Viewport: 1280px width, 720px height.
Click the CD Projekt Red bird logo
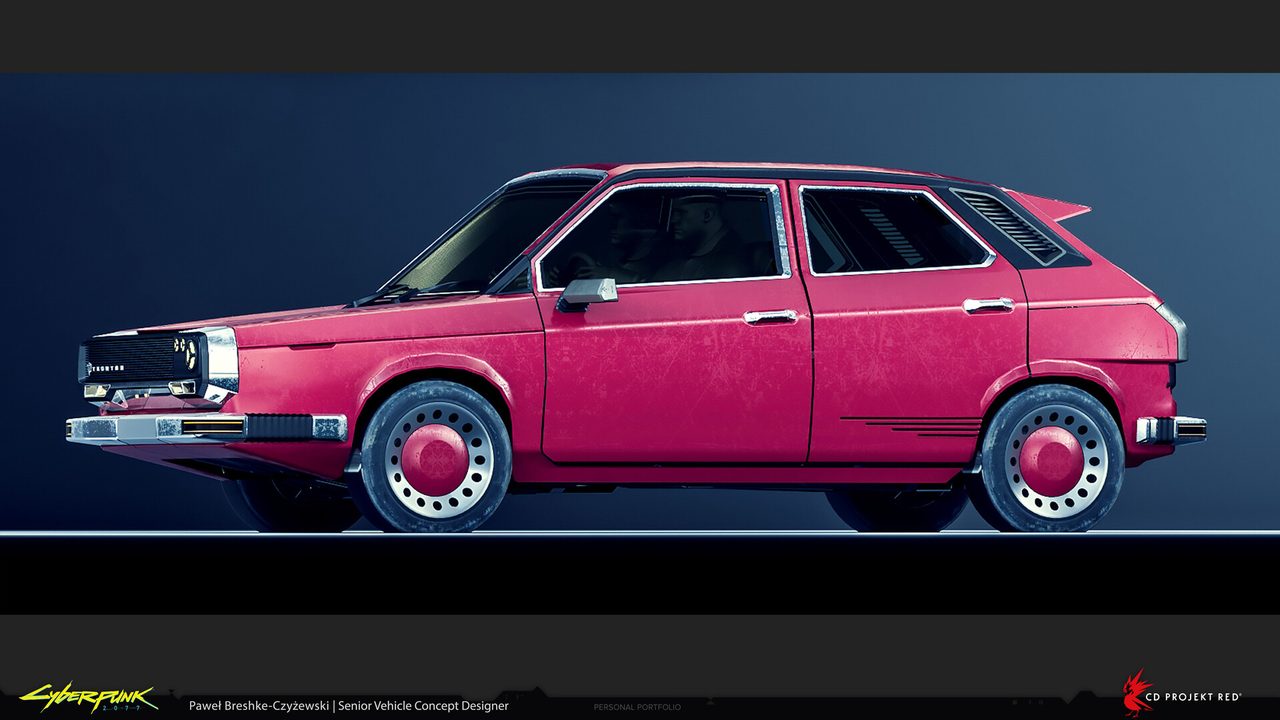click(1137, 692)
